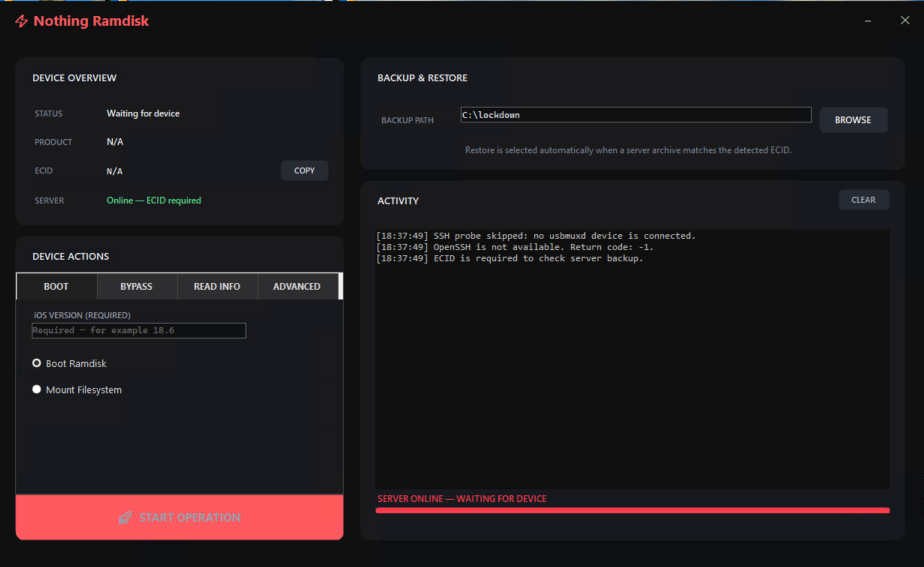Switch to the ADVANCED tab
Screen dimensions: 924x567
tap(297, 286)
